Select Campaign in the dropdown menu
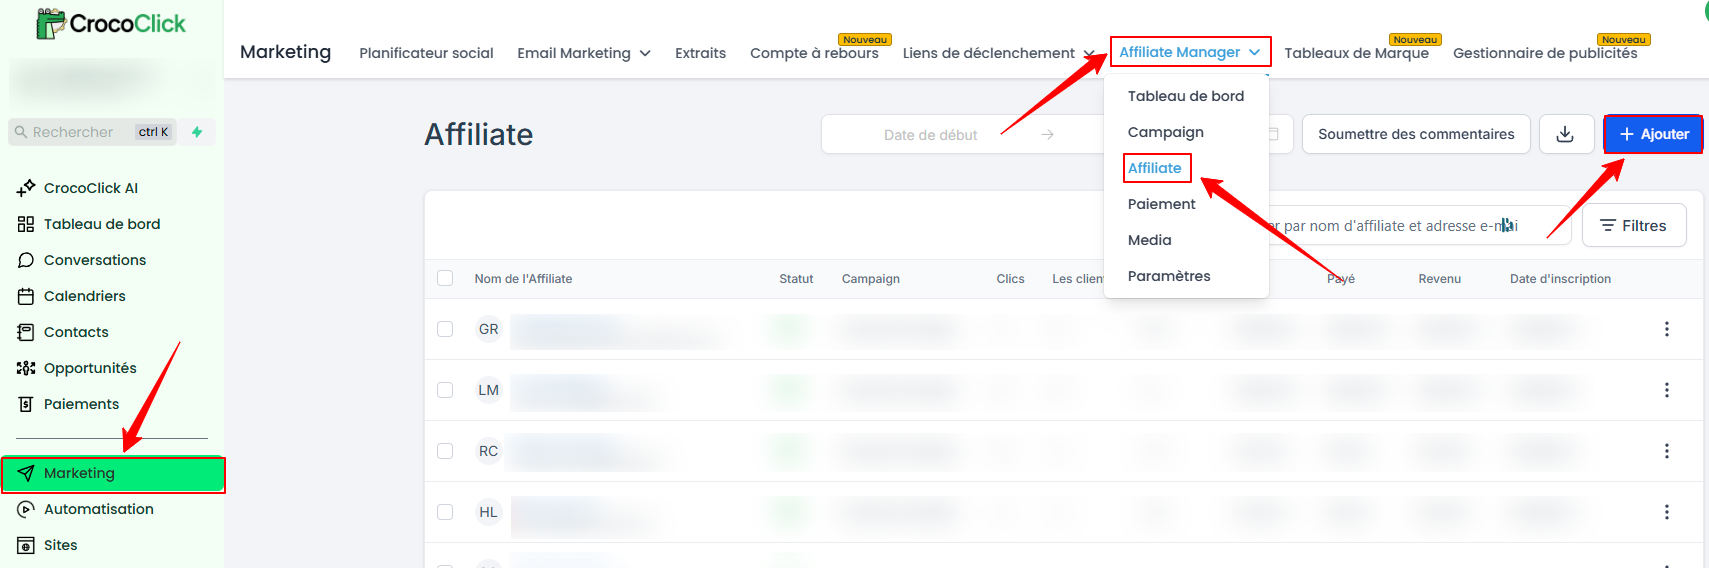Image resolution: width=1709 pixels, height=568 pixels. [1165, 132]
